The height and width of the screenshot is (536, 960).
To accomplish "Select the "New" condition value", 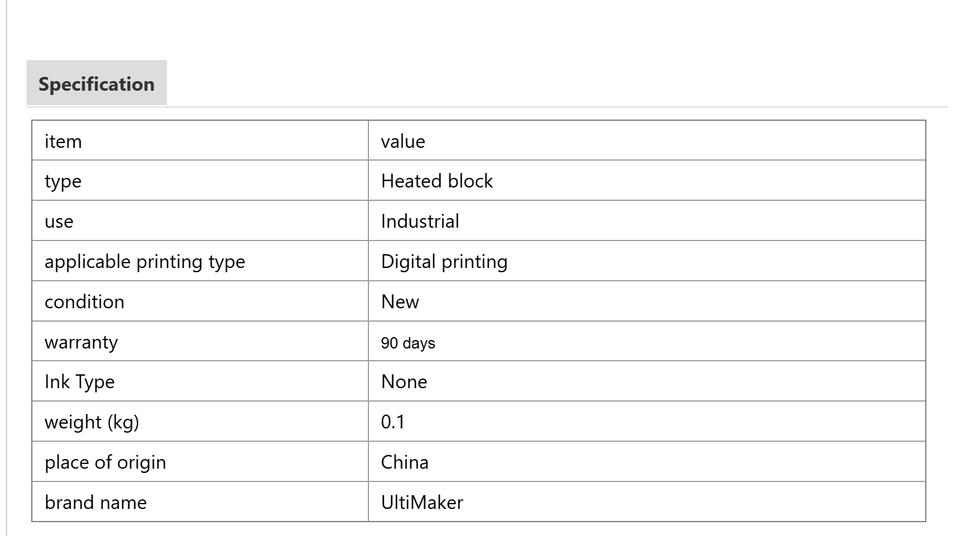I will 400,301.
